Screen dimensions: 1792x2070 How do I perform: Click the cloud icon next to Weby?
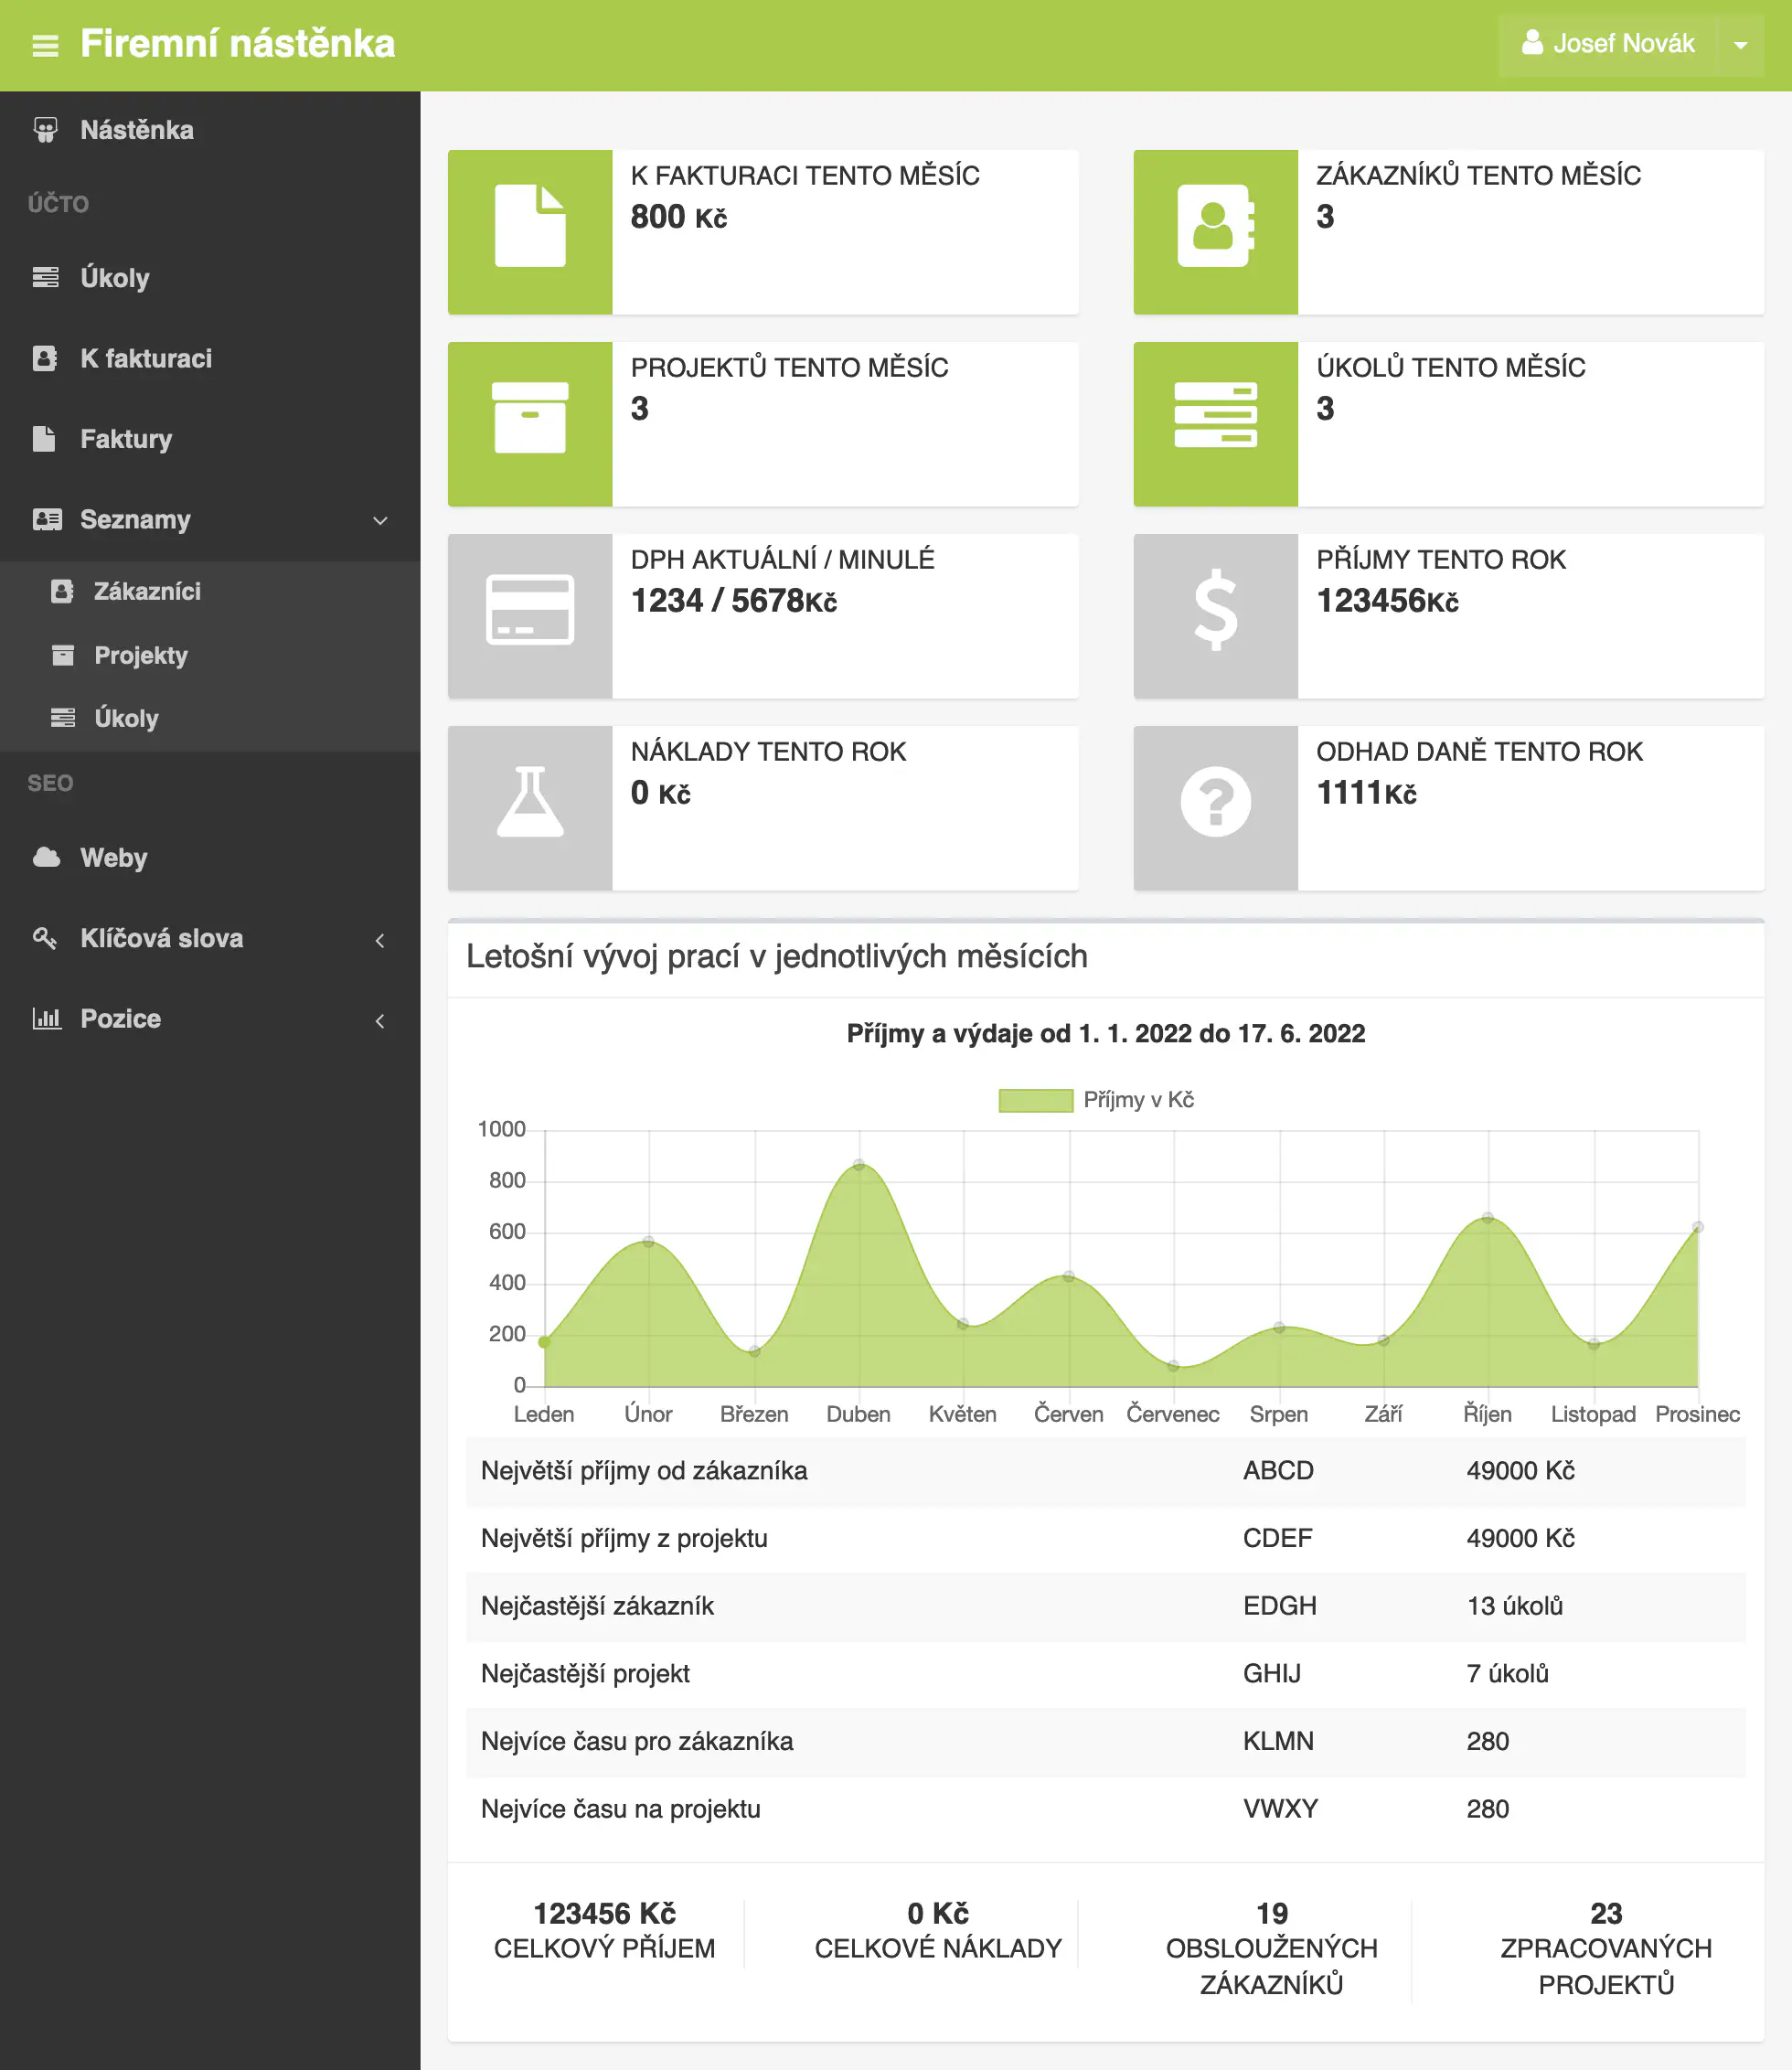tap(46, 857)
